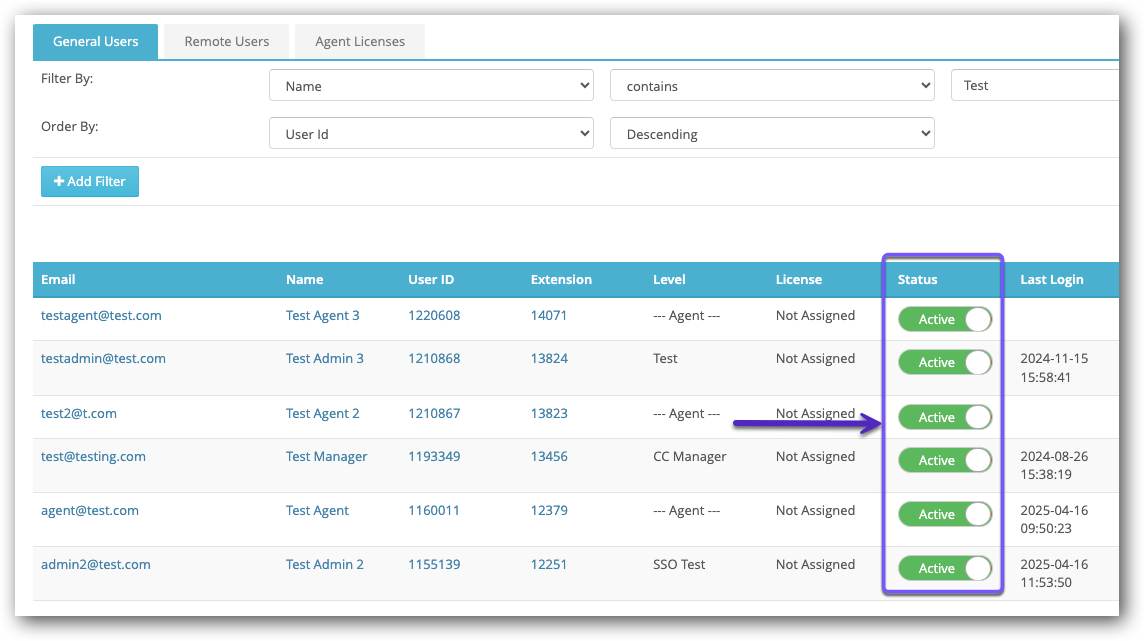Click extension 13823
The width and height of the screenshot is (1144, 641).
(549, 413)
